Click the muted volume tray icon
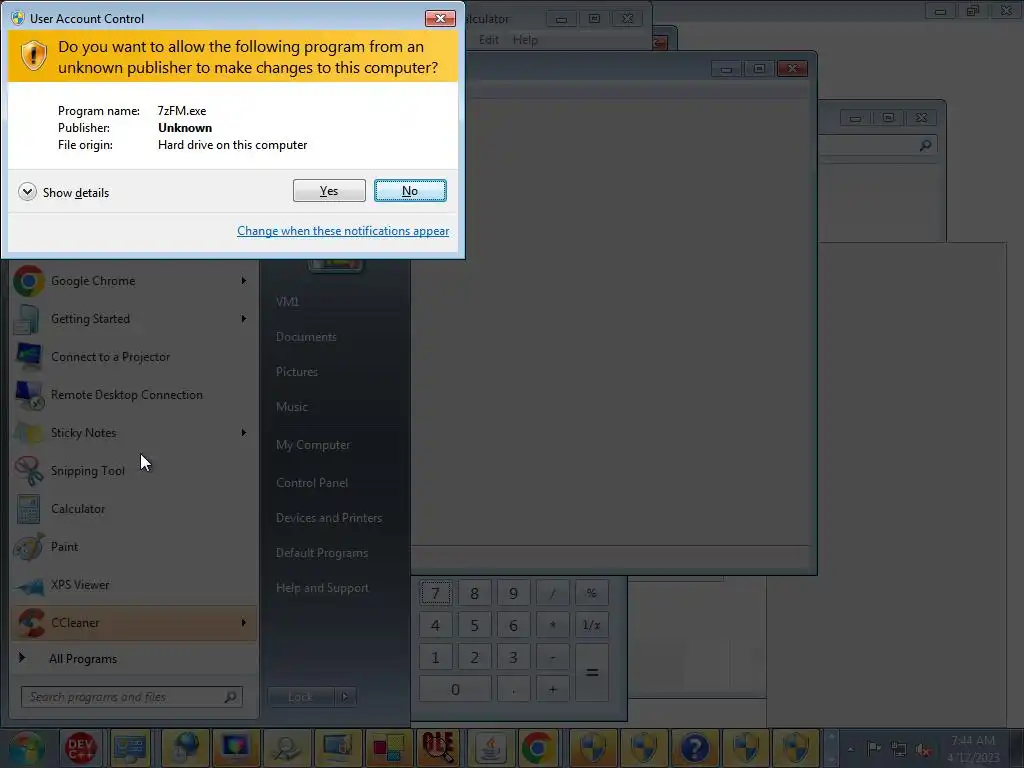1024x768 pixels. [x=923, y=749]
